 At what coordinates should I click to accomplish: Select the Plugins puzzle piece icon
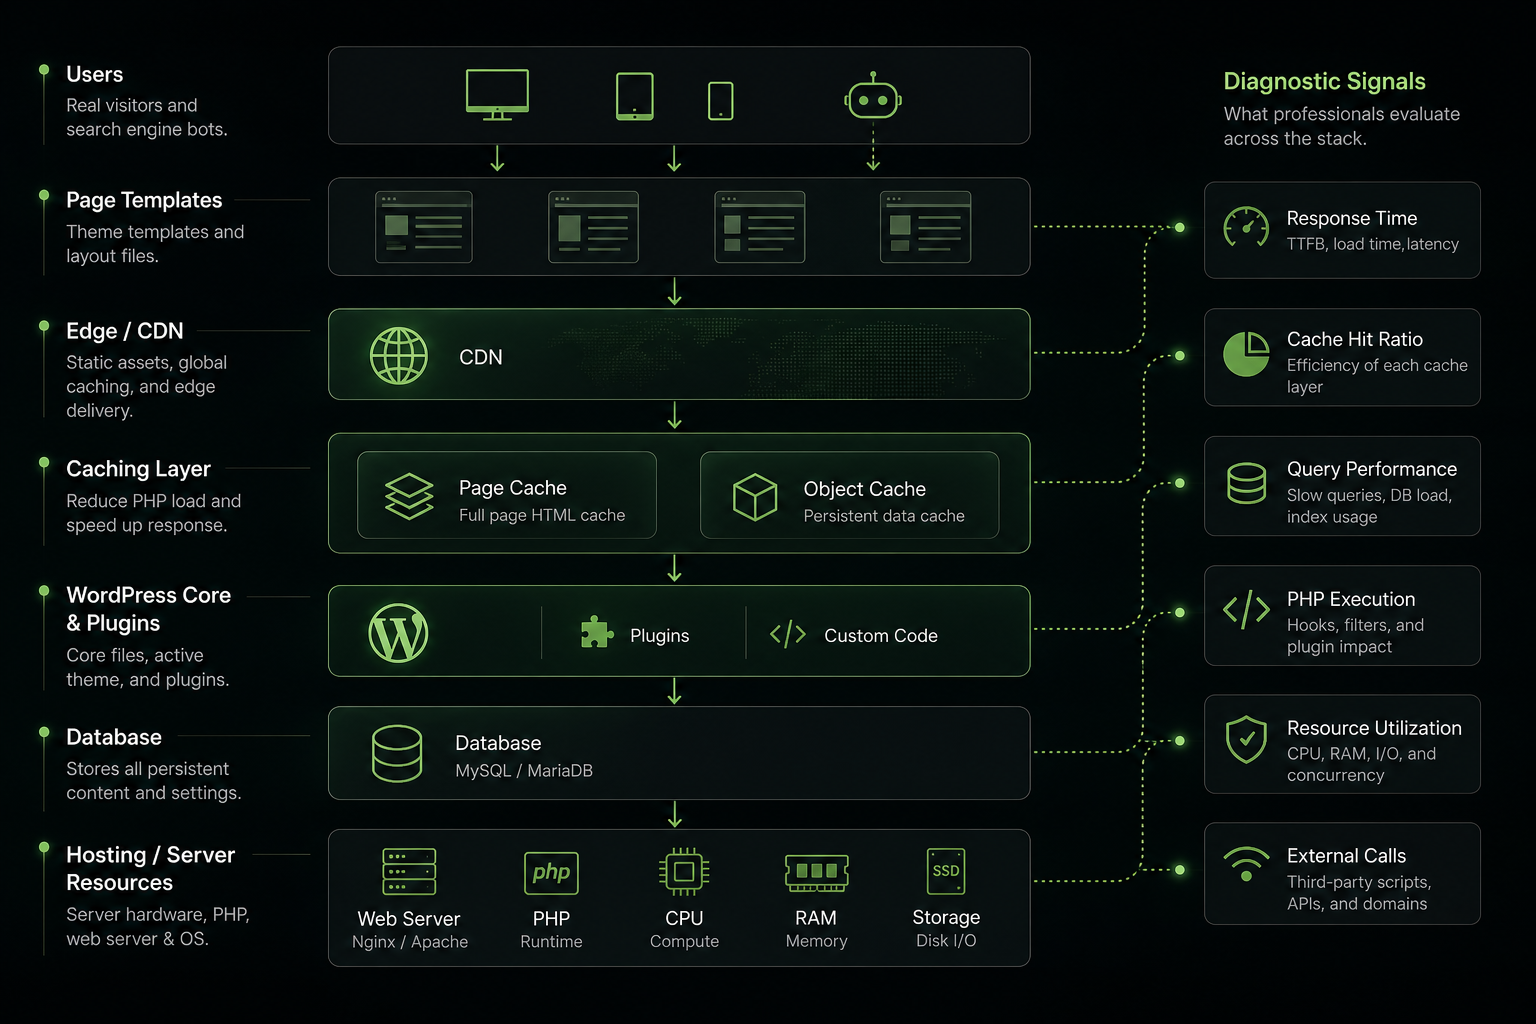click(x=597, y=633)
